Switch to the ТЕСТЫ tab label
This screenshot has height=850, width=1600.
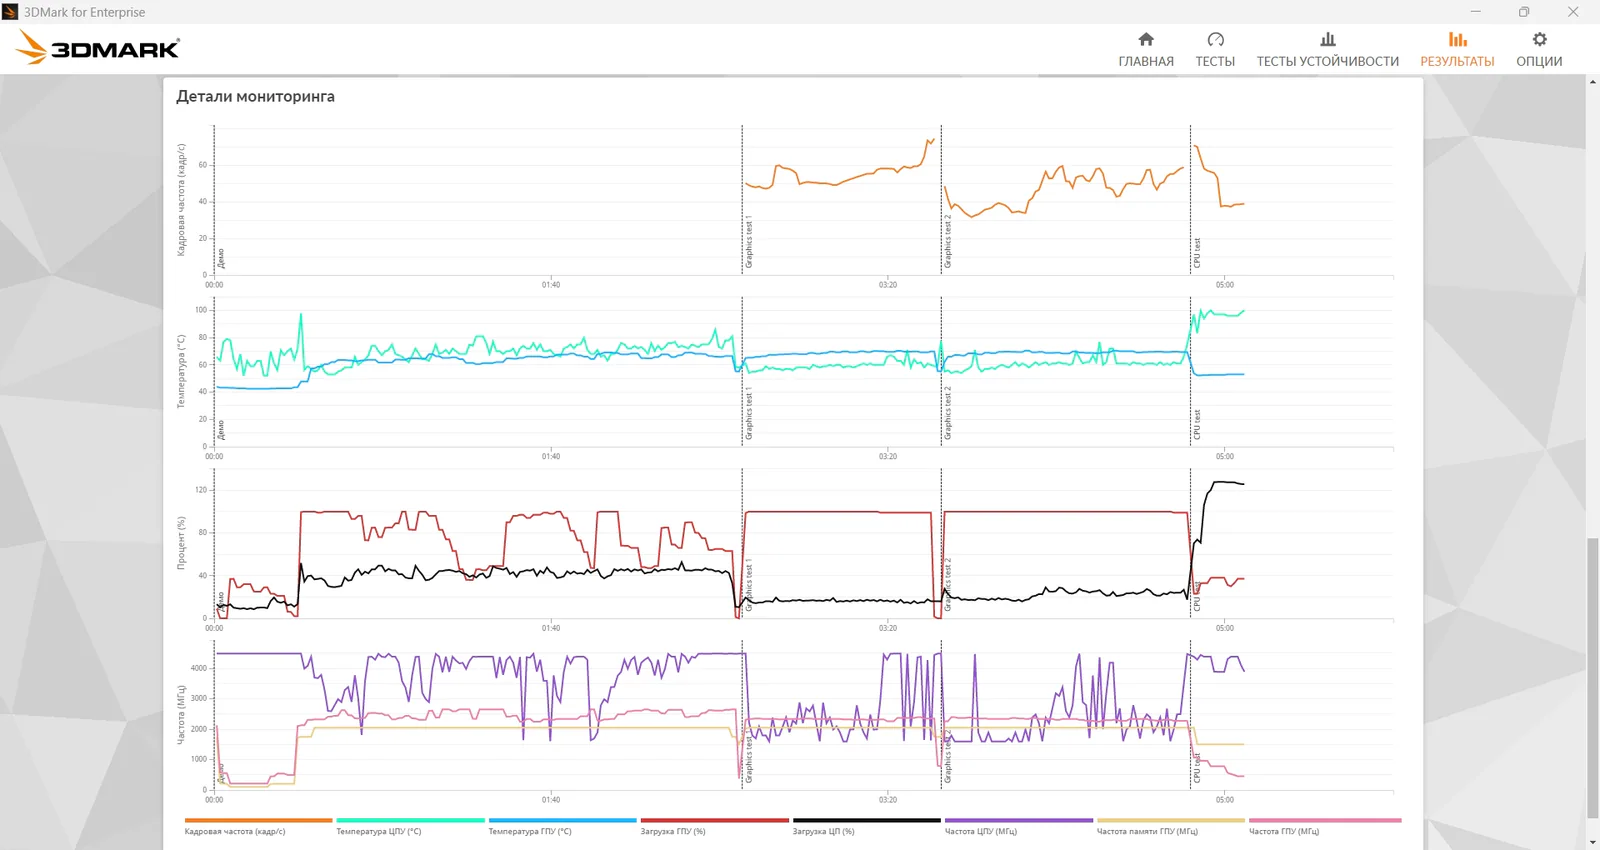click(x=1215, y=61)
